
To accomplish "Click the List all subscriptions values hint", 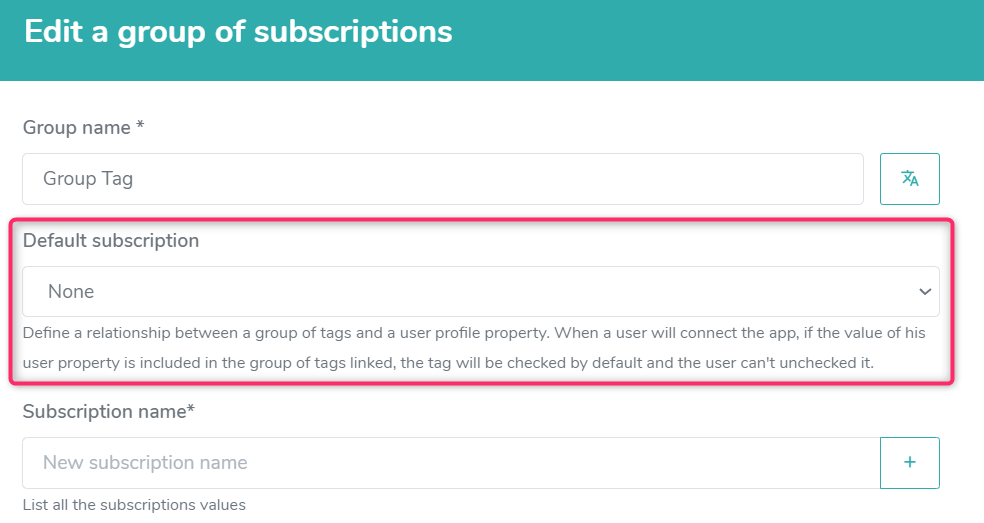I will (134, 505).
